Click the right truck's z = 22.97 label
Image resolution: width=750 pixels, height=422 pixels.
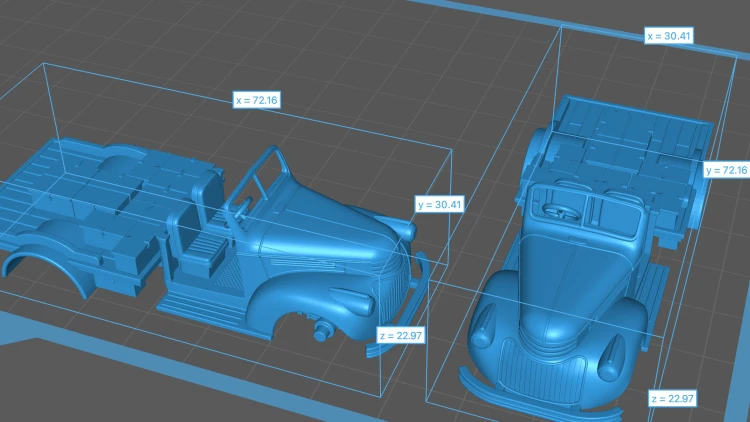click(673, 398)
